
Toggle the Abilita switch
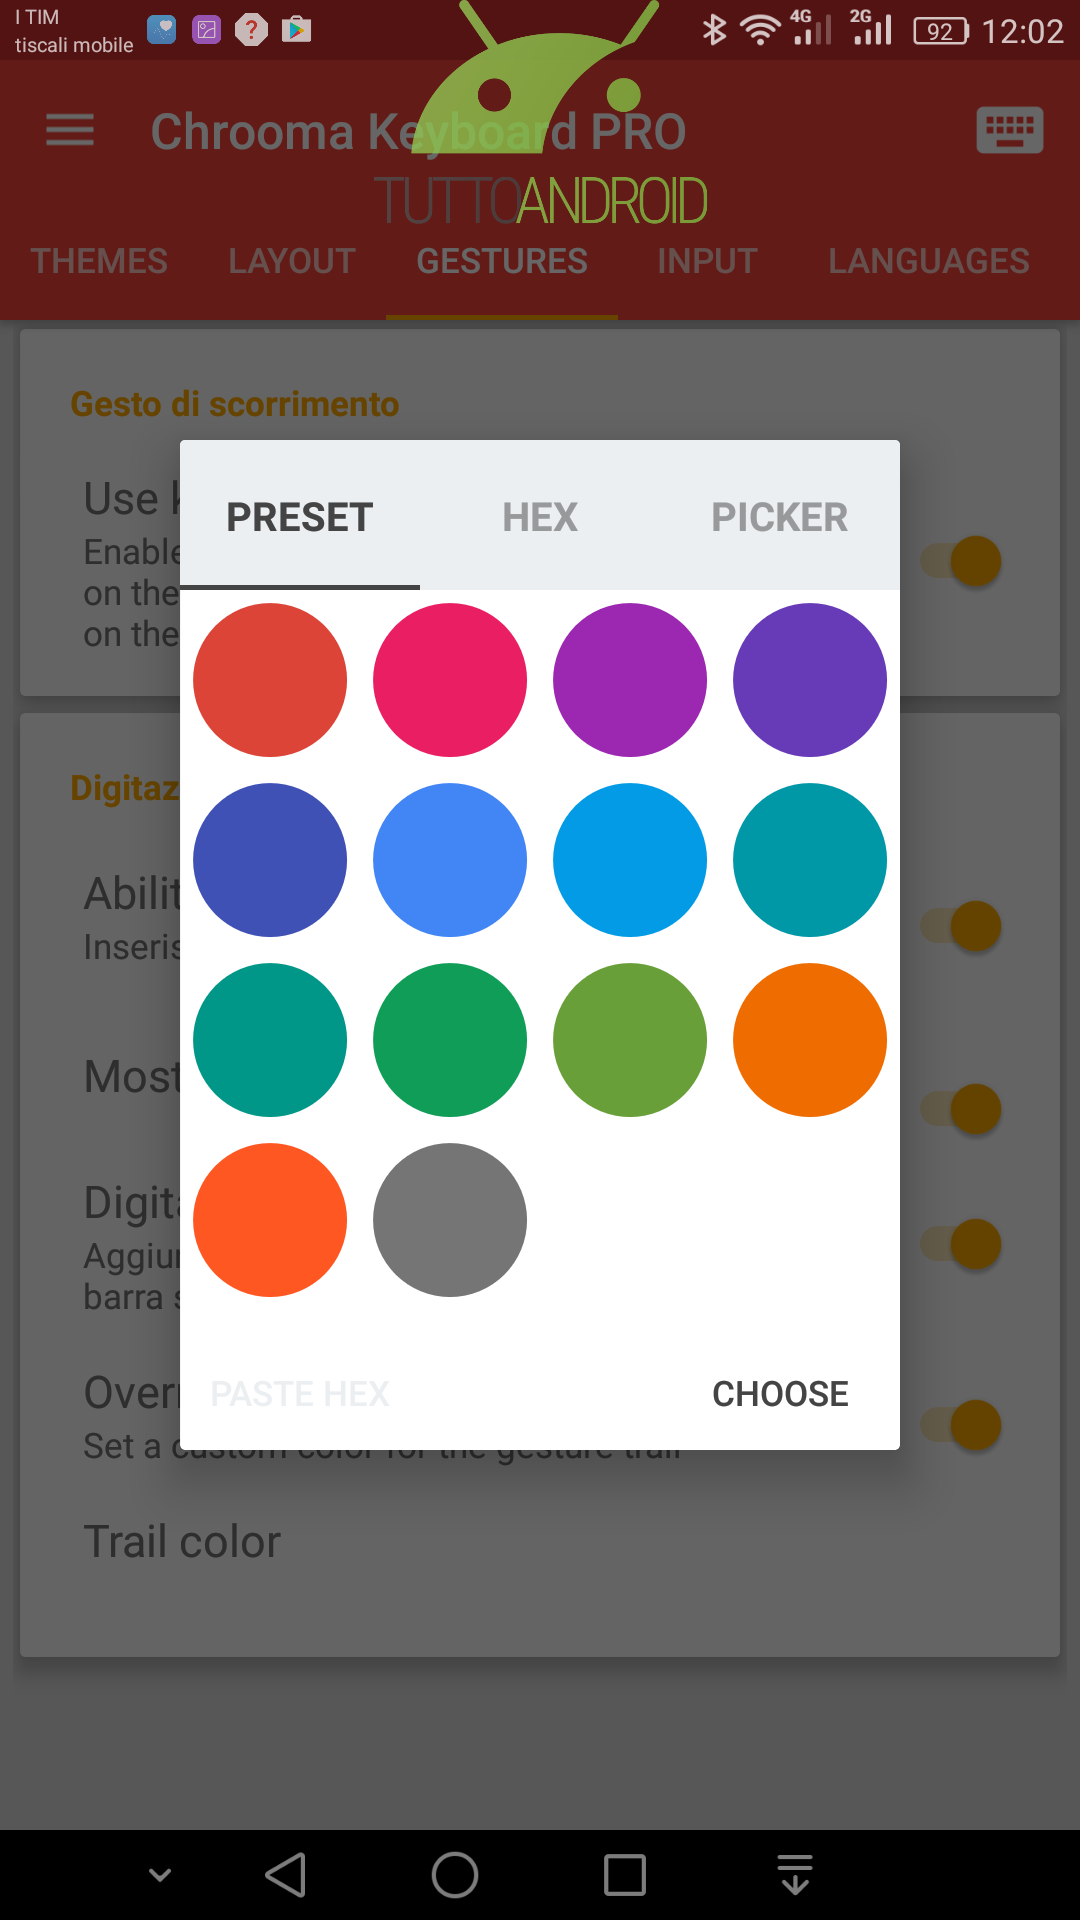962,926
